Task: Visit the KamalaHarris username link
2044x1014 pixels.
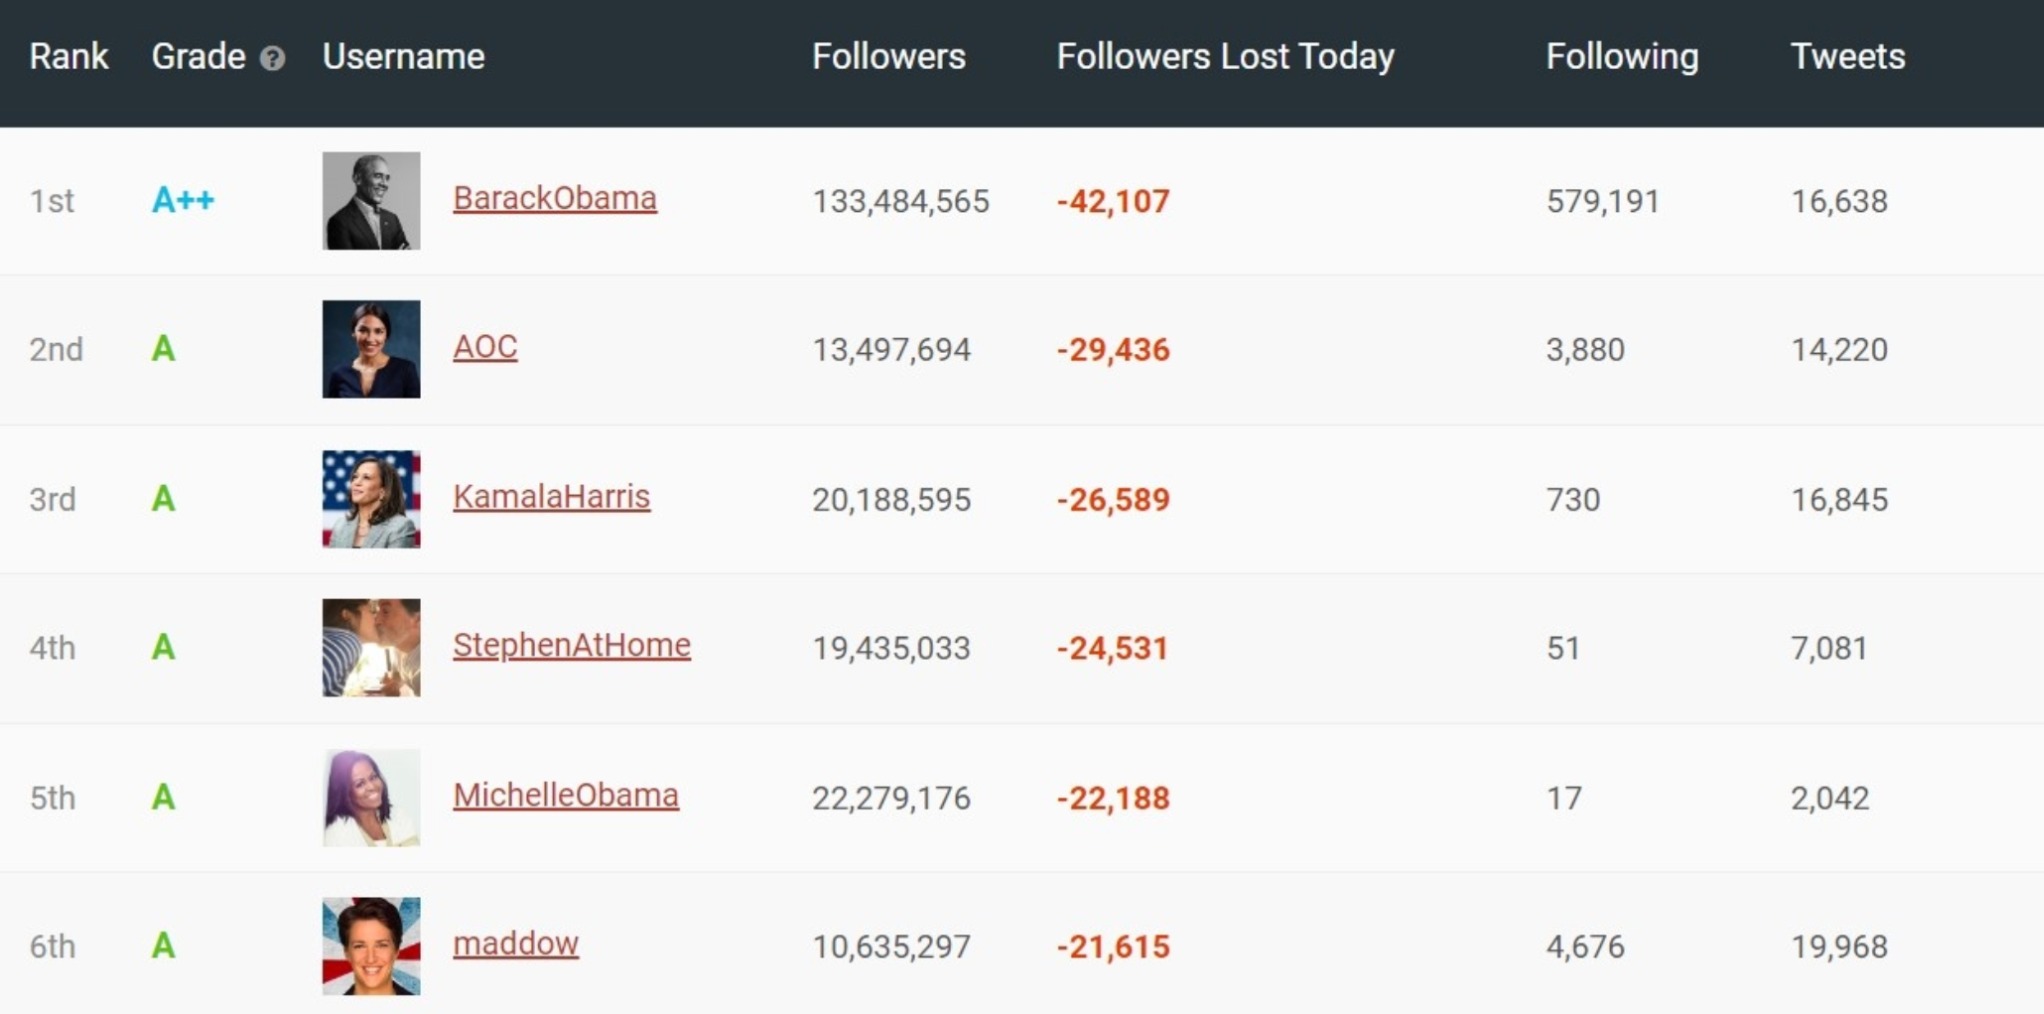Action: 551,496
